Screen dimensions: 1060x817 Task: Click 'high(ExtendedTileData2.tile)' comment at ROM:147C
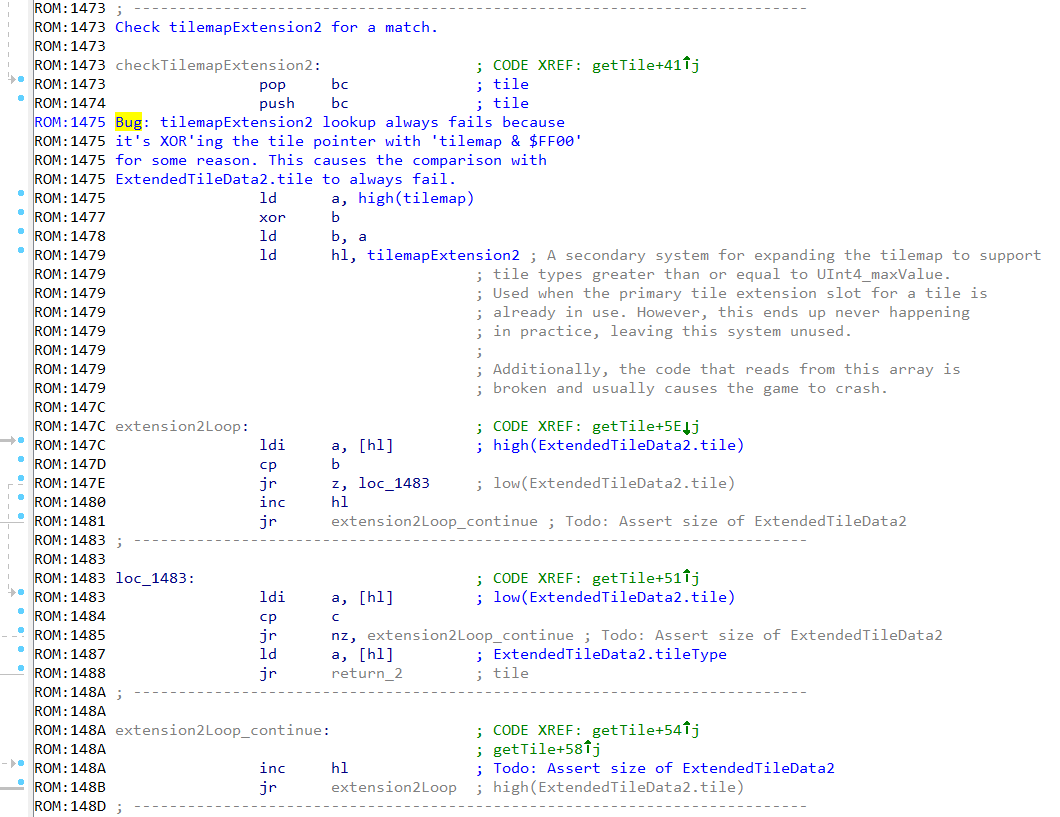click(x=619, y=445)
